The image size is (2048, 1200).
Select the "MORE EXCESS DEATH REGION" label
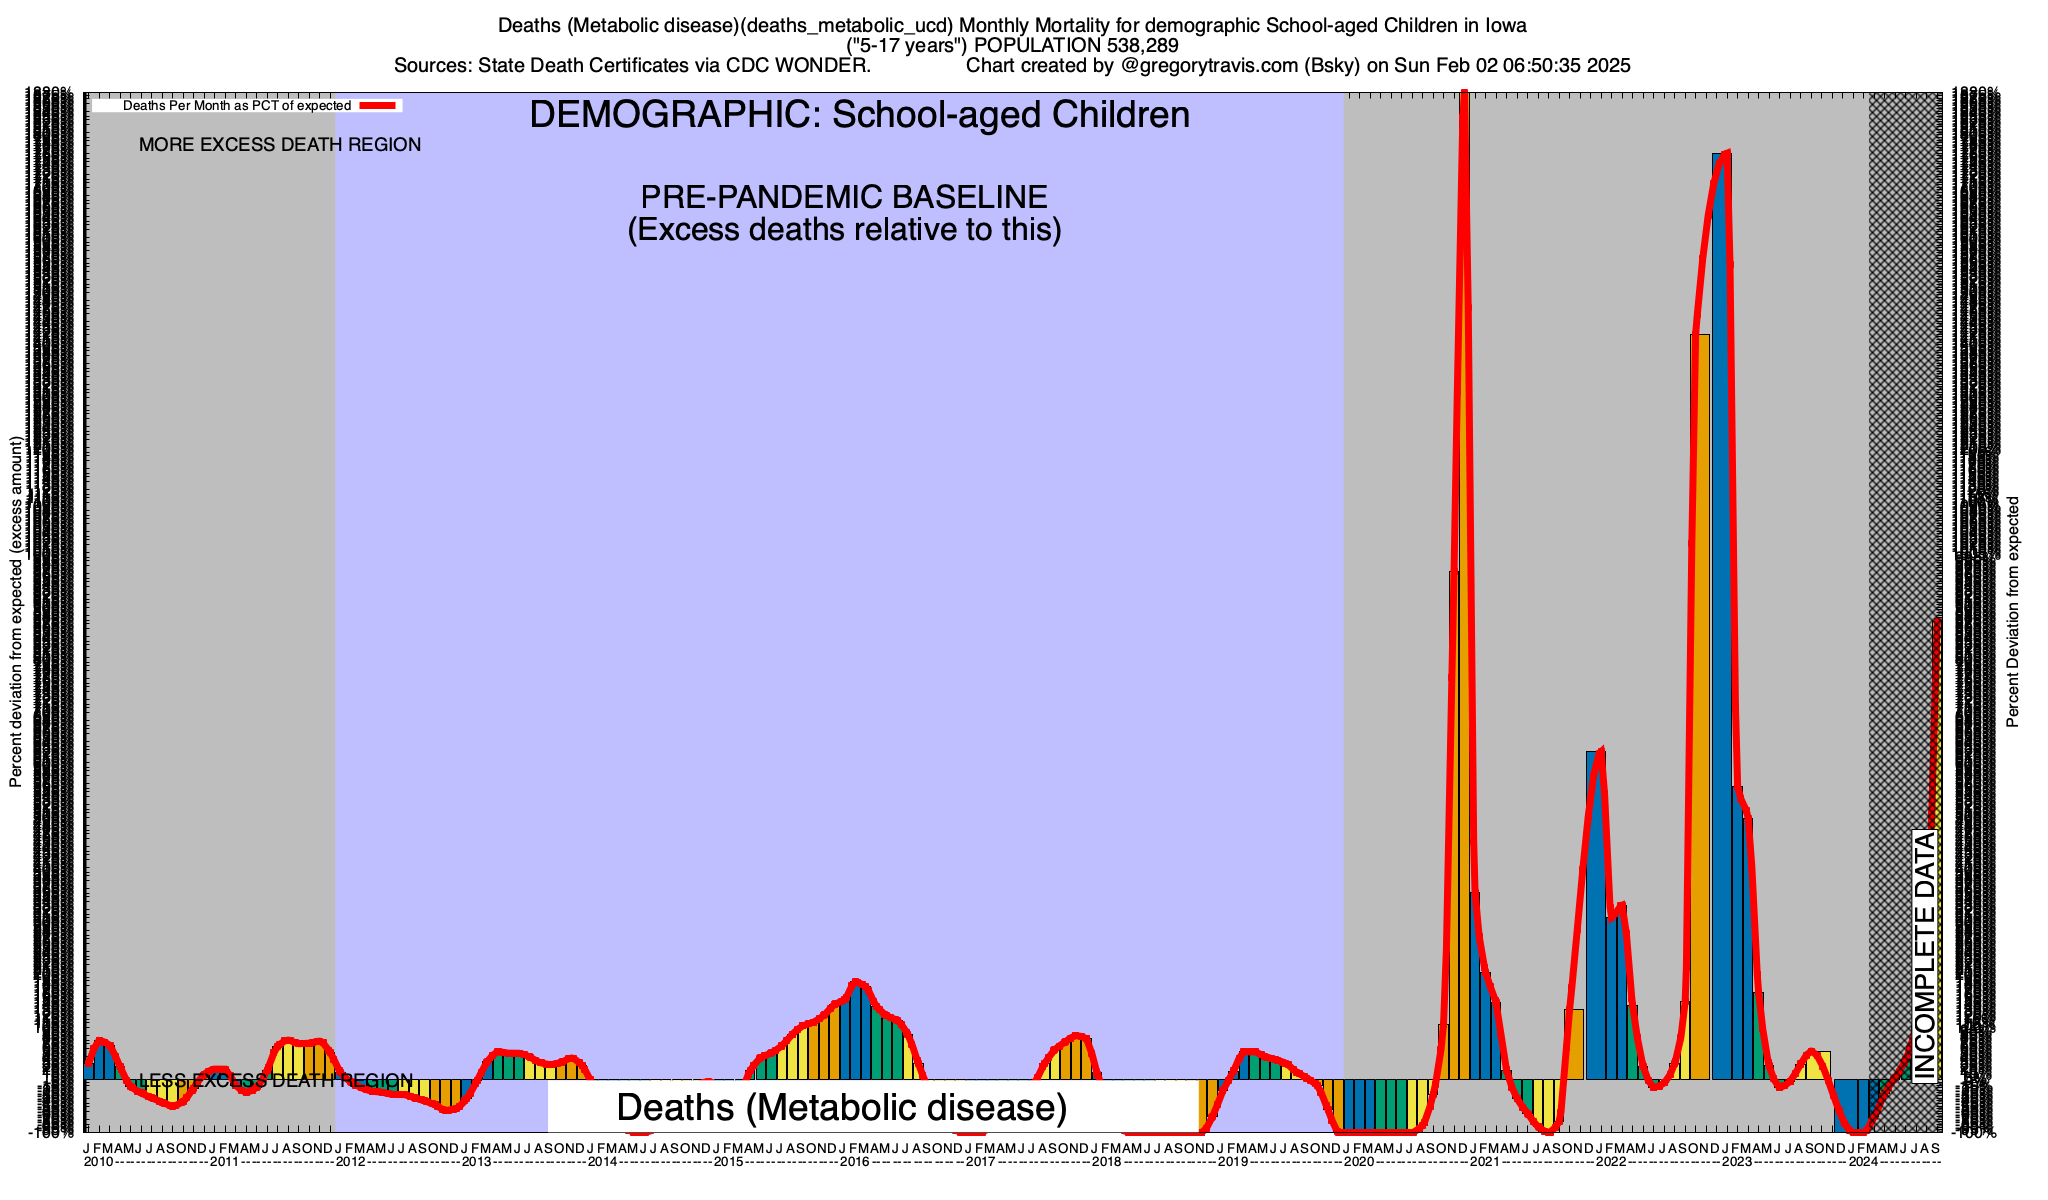[x=280, y=145]
